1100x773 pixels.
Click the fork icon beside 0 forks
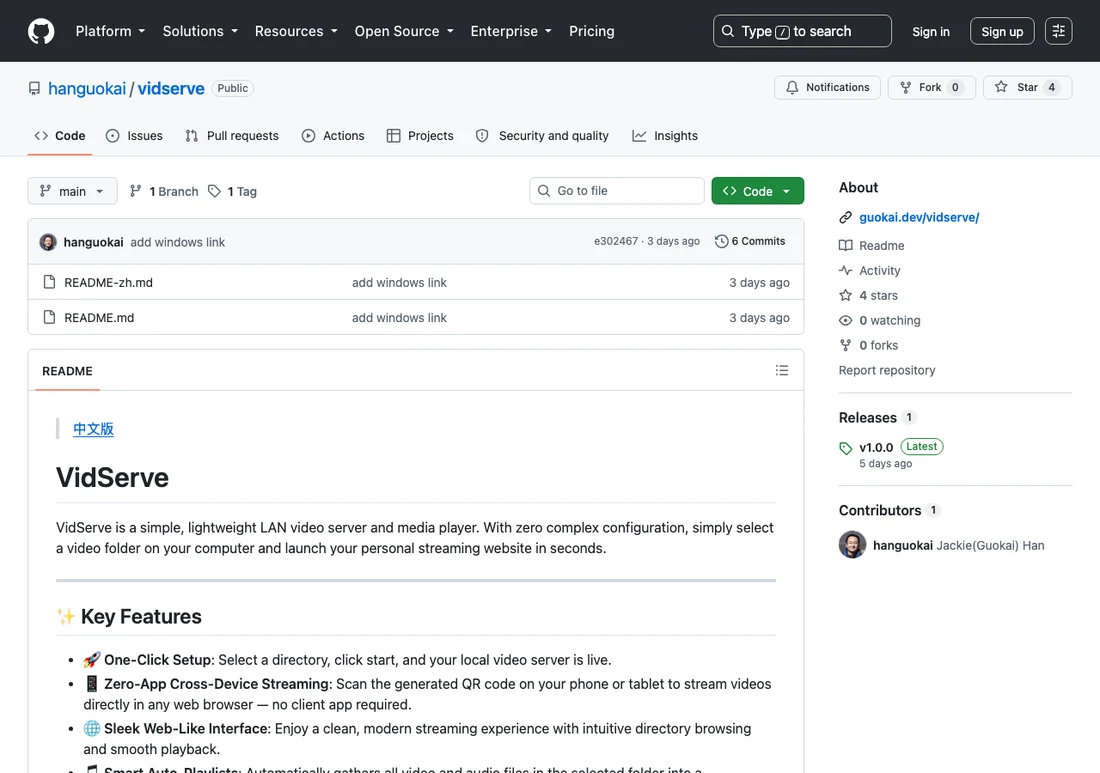[845, 345]
